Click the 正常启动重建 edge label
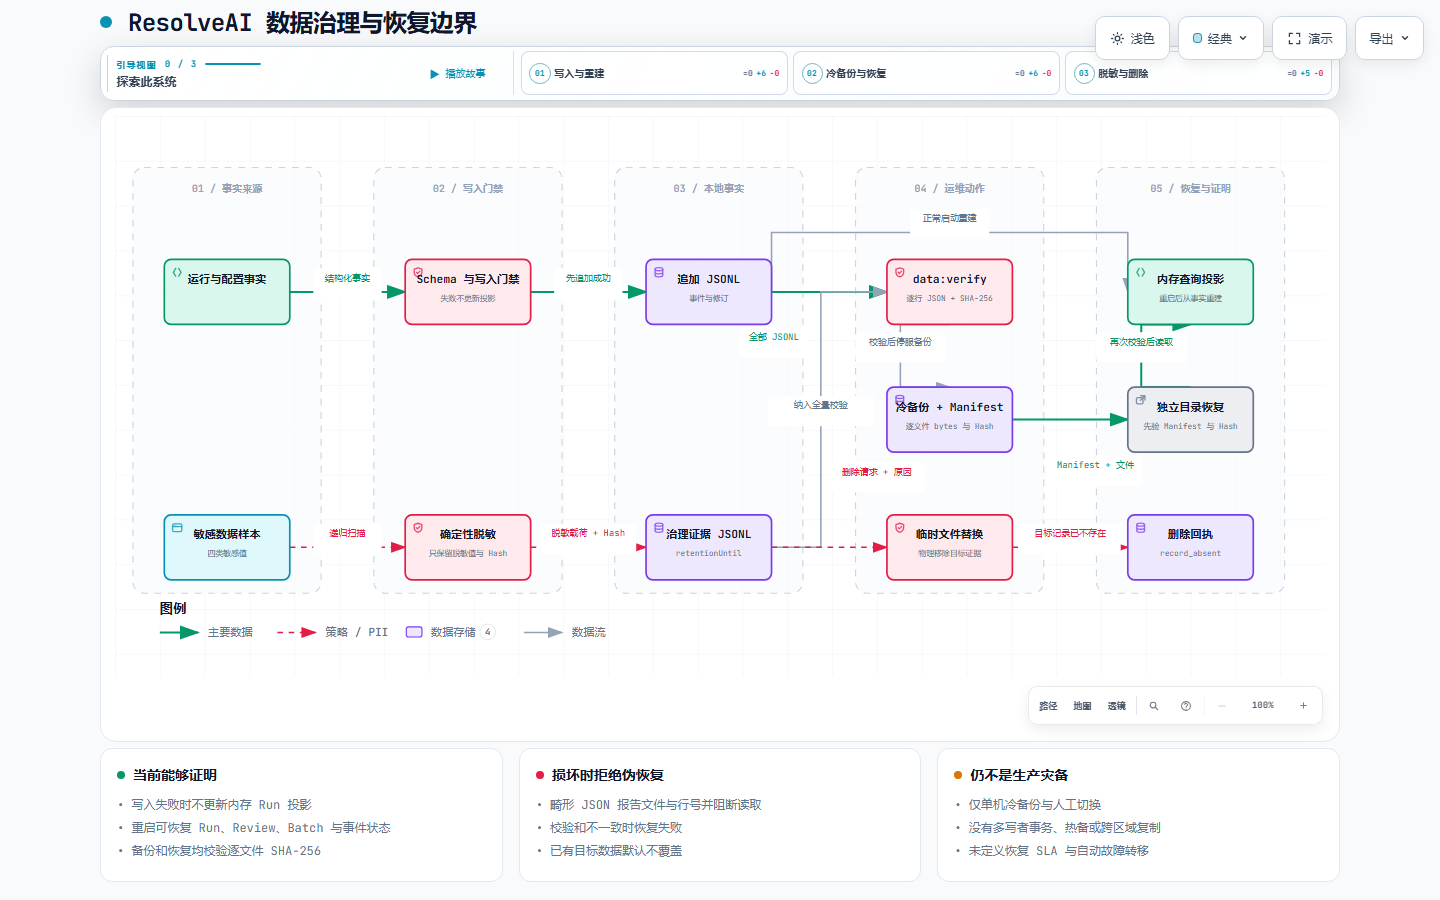 click(949, 218)
